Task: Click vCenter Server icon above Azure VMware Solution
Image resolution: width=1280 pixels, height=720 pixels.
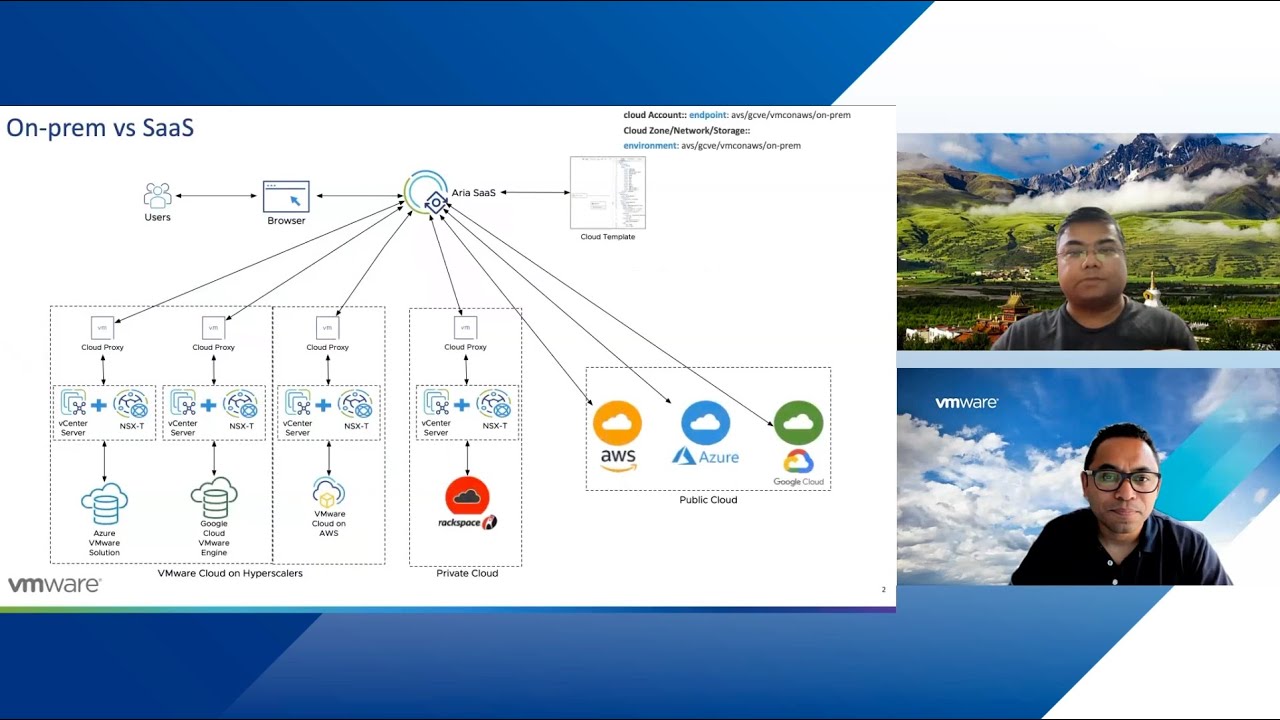Action: (x=74, y=403)
